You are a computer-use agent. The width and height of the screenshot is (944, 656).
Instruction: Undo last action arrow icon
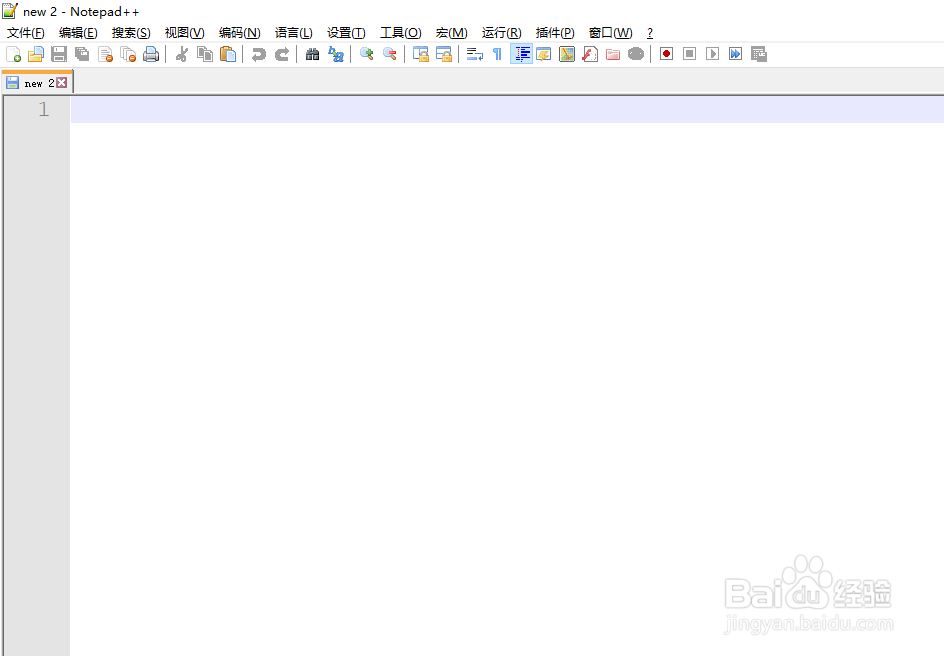tap(259, 54)
